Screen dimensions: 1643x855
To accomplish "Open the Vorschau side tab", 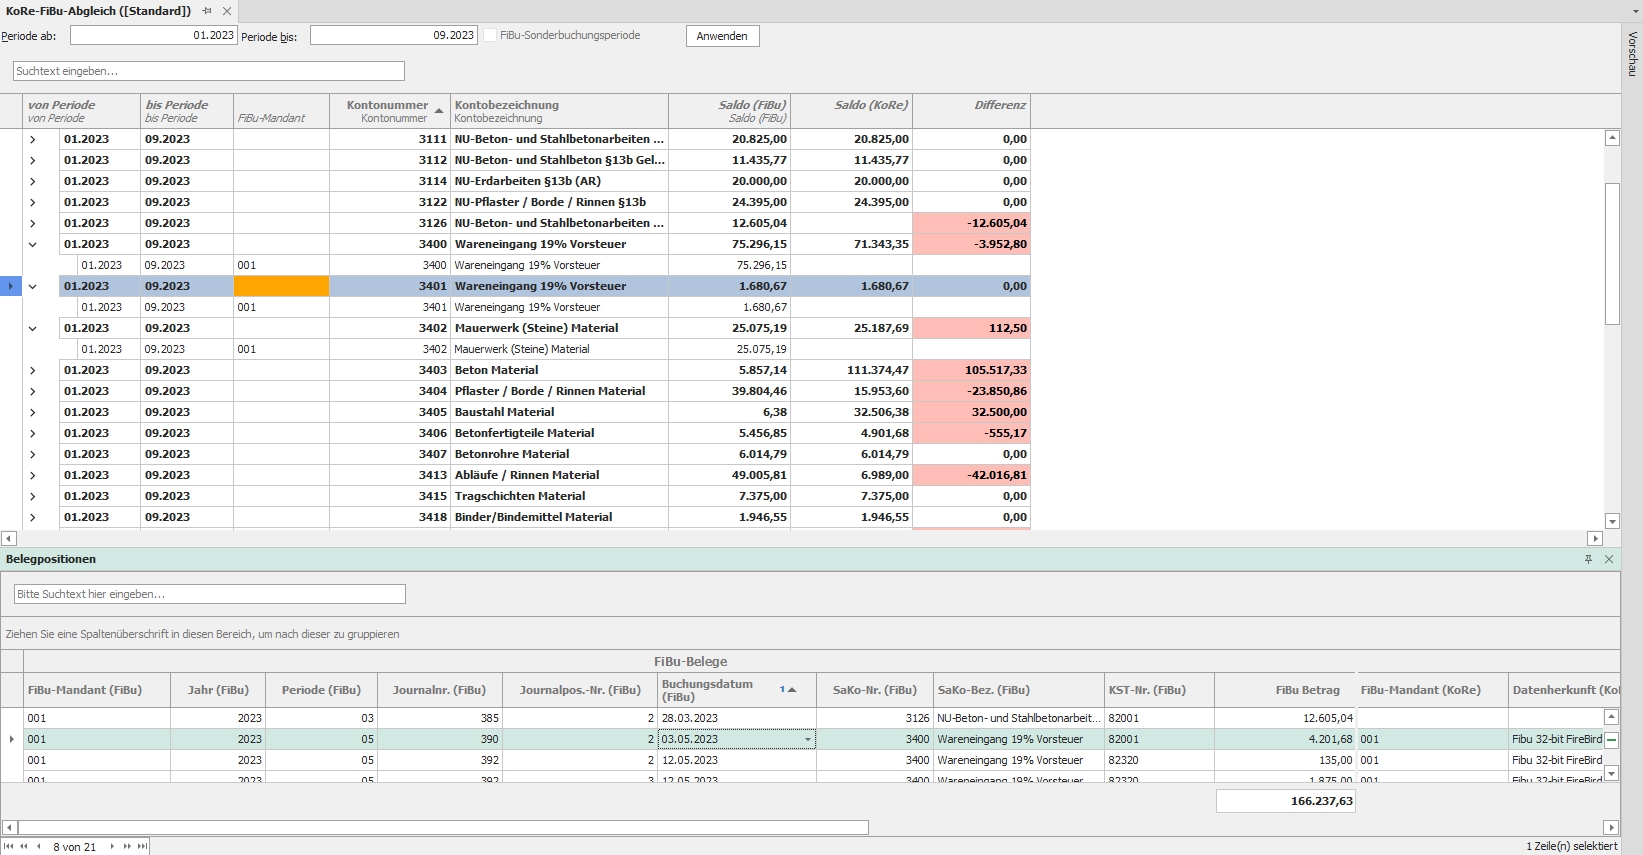I will pyautogui.click(x=1632, y=54).
